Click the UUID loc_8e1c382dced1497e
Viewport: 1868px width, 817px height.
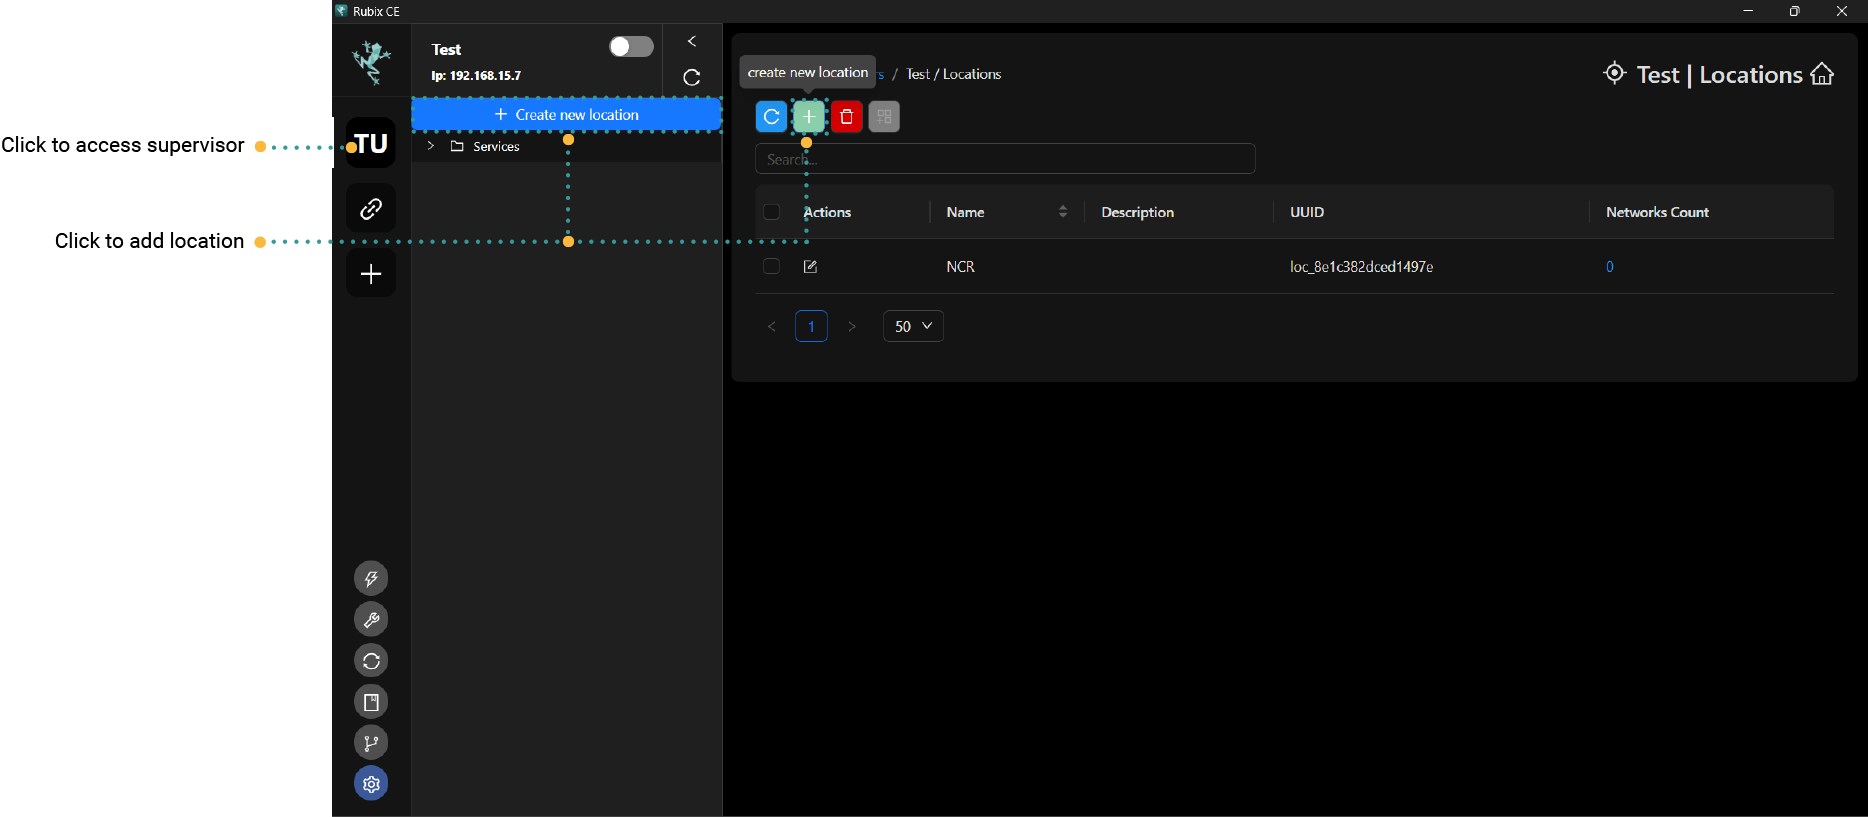coord(1361,267)
